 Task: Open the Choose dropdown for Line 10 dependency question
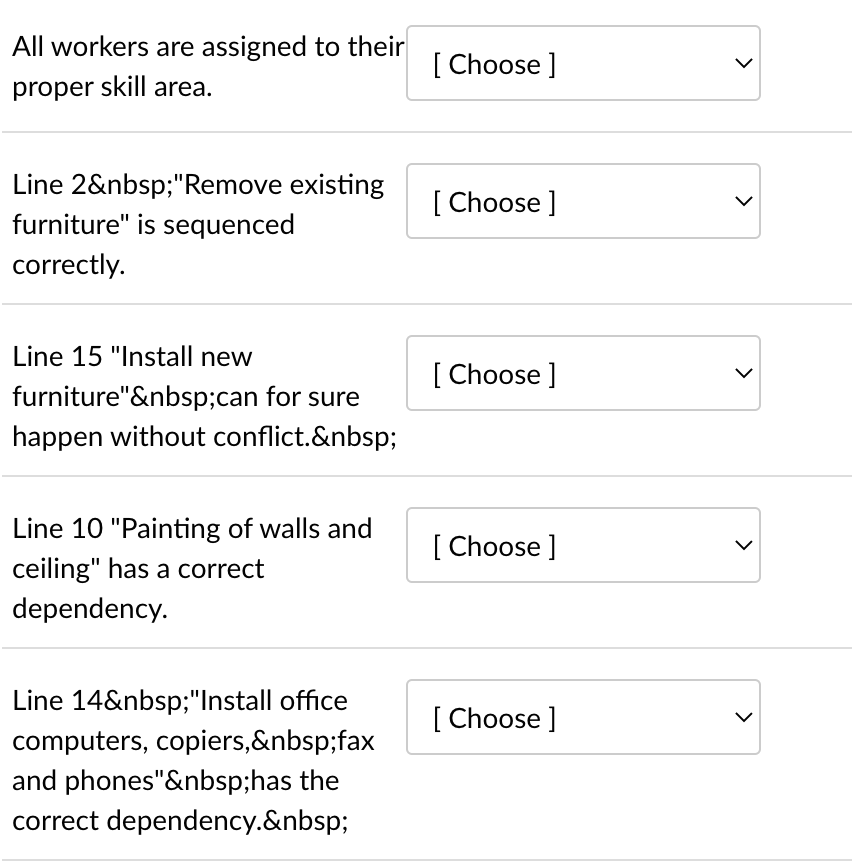point(583,545)
